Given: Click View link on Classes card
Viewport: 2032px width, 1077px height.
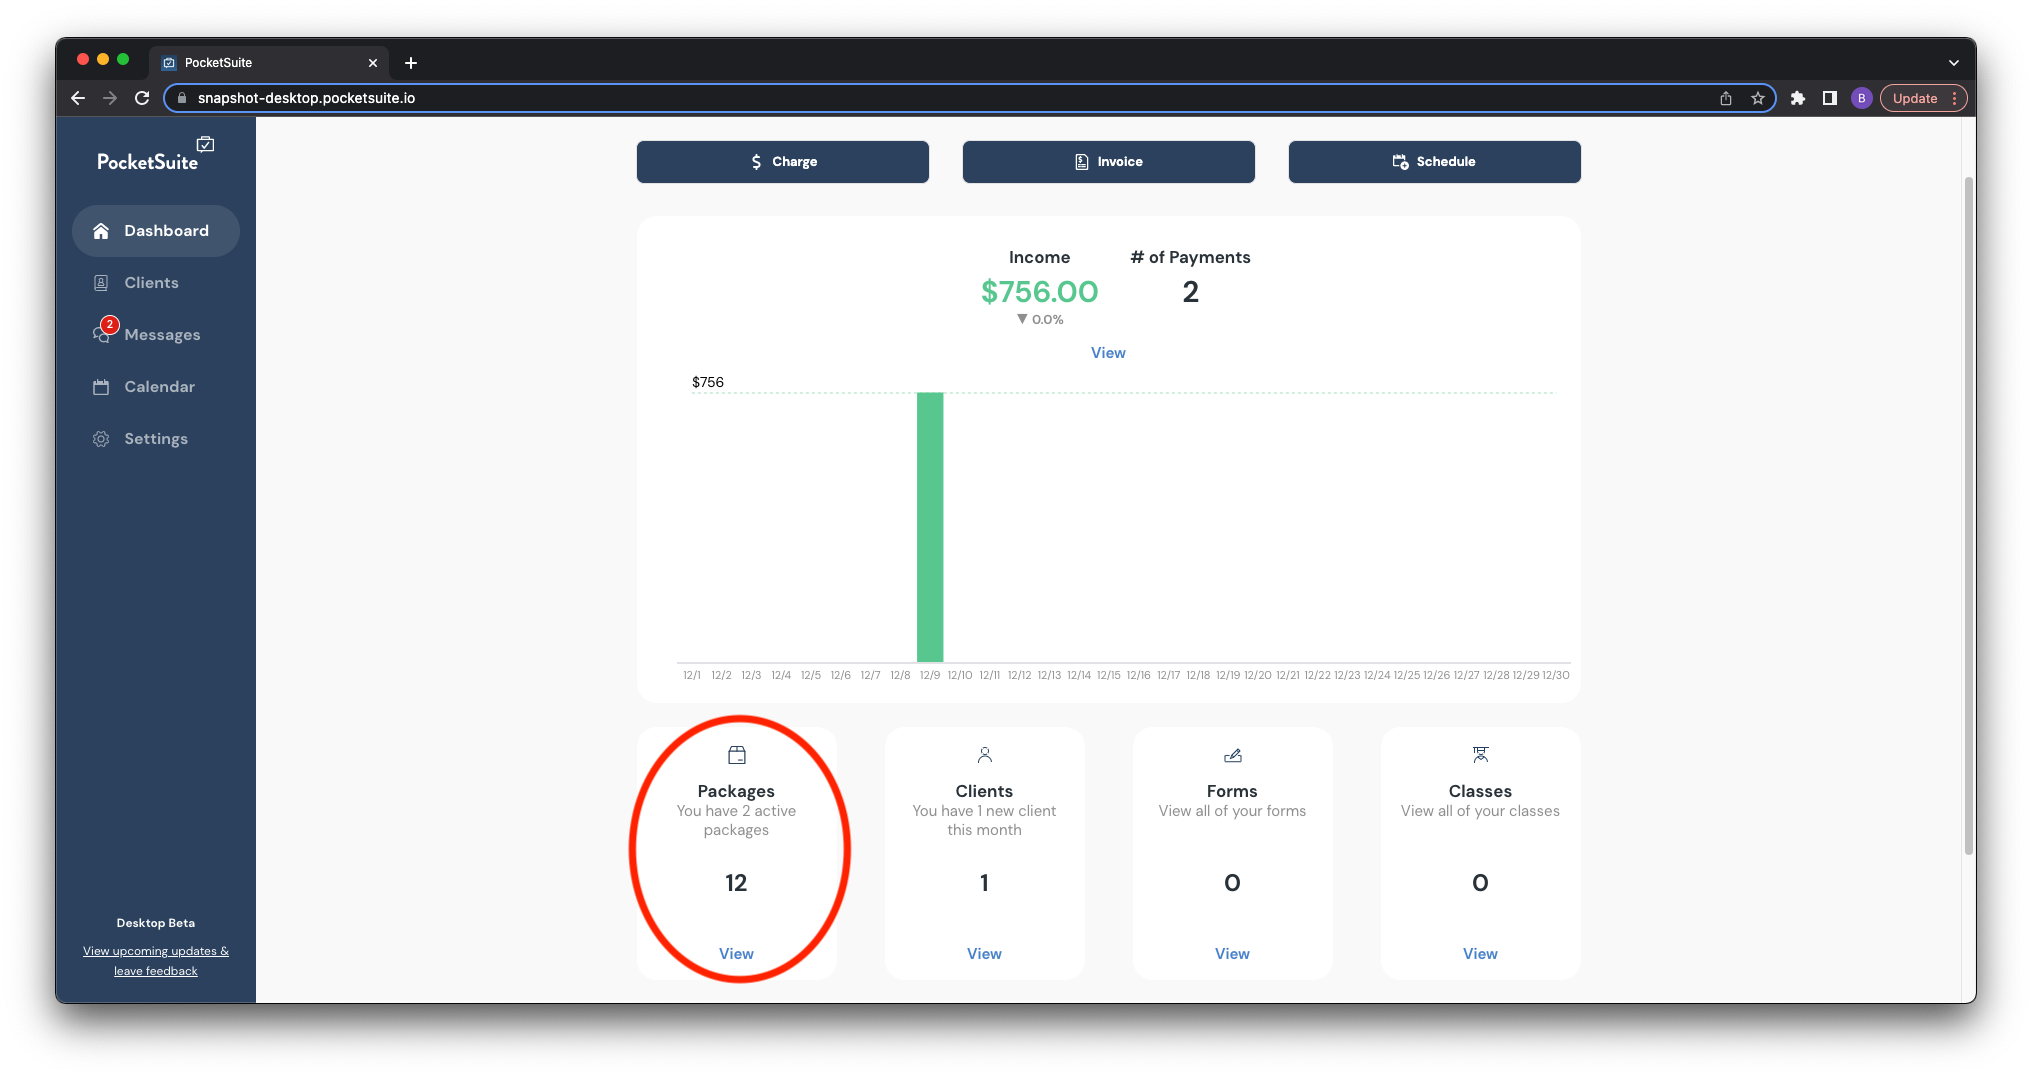Looking at the screenshot, I should coord(1481,954).
